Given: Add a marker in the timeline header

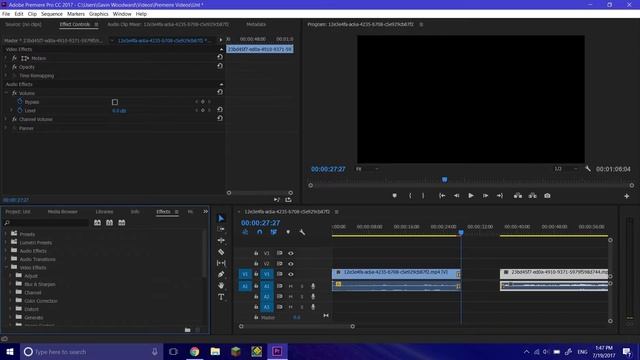Looking at the screenshot, I should 288,232.
